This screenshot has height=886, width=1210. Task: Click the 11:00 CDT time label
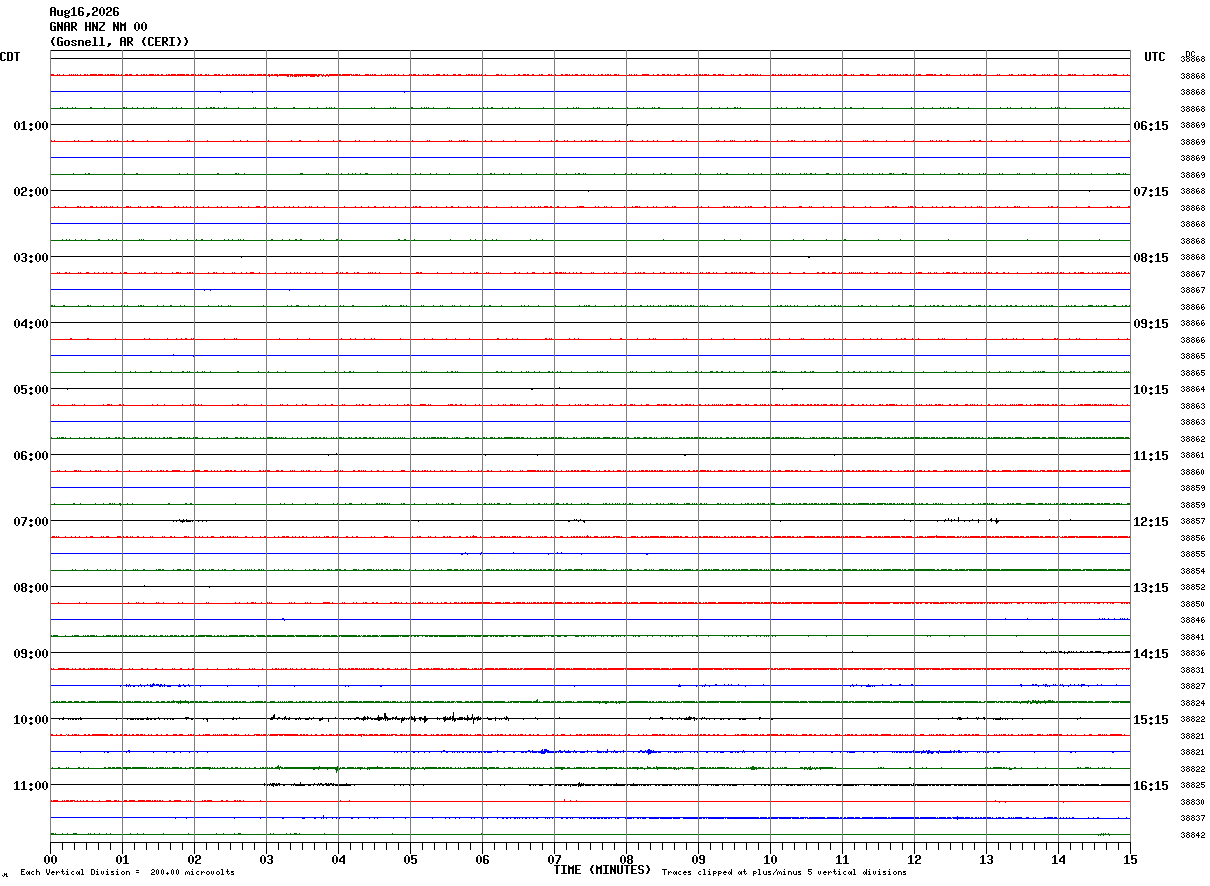tap(30, 786)
